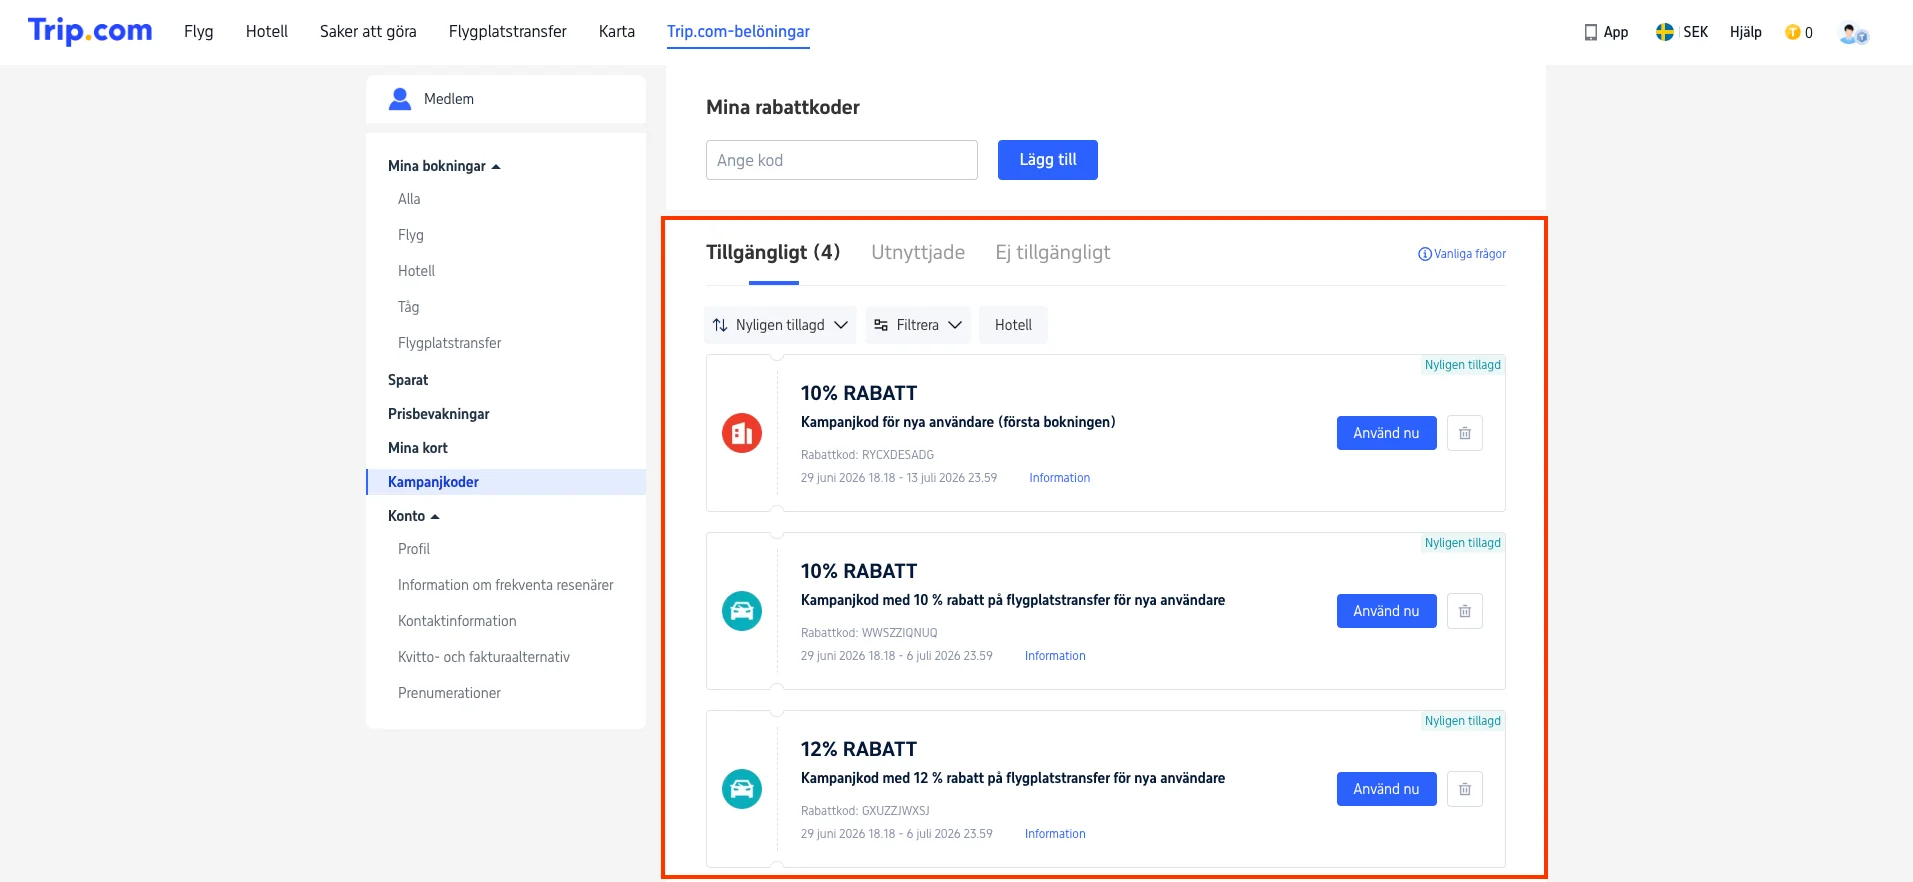The image size is (1913, 882).
Task: Open Kontaktinformation under Konto
Action: click(457, 621)
